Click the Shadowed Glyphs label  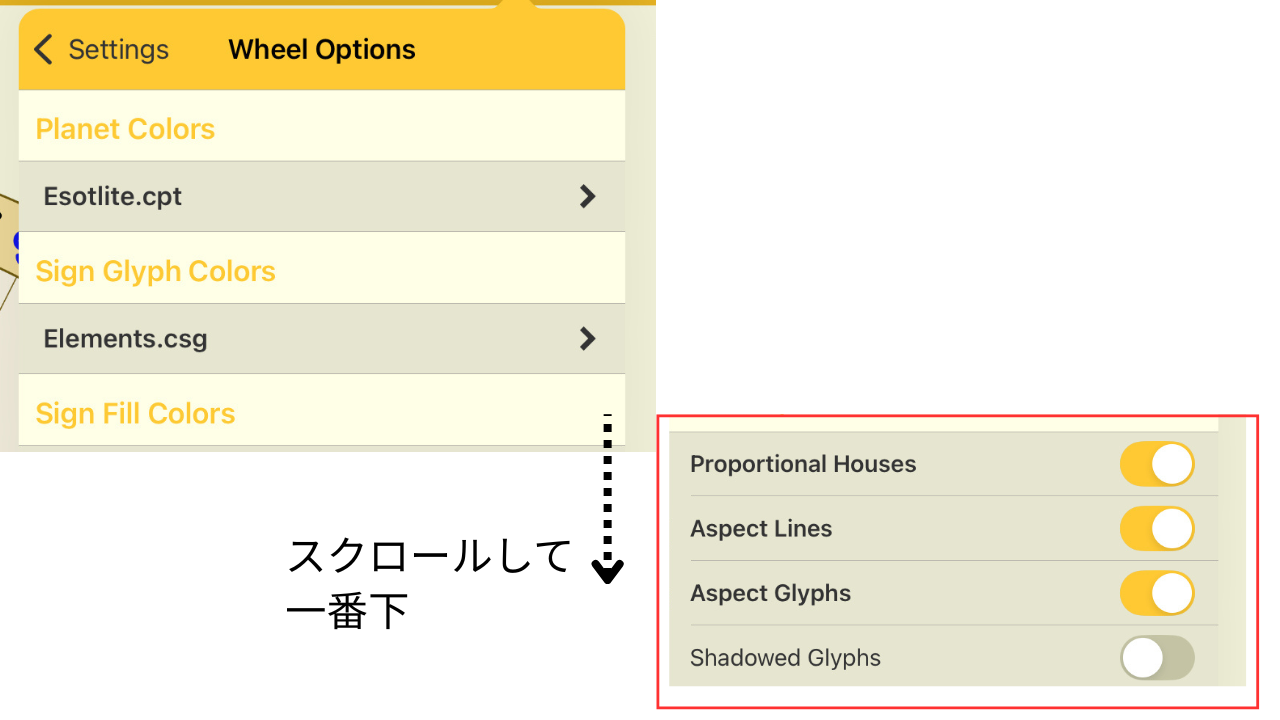pos(785,658)
